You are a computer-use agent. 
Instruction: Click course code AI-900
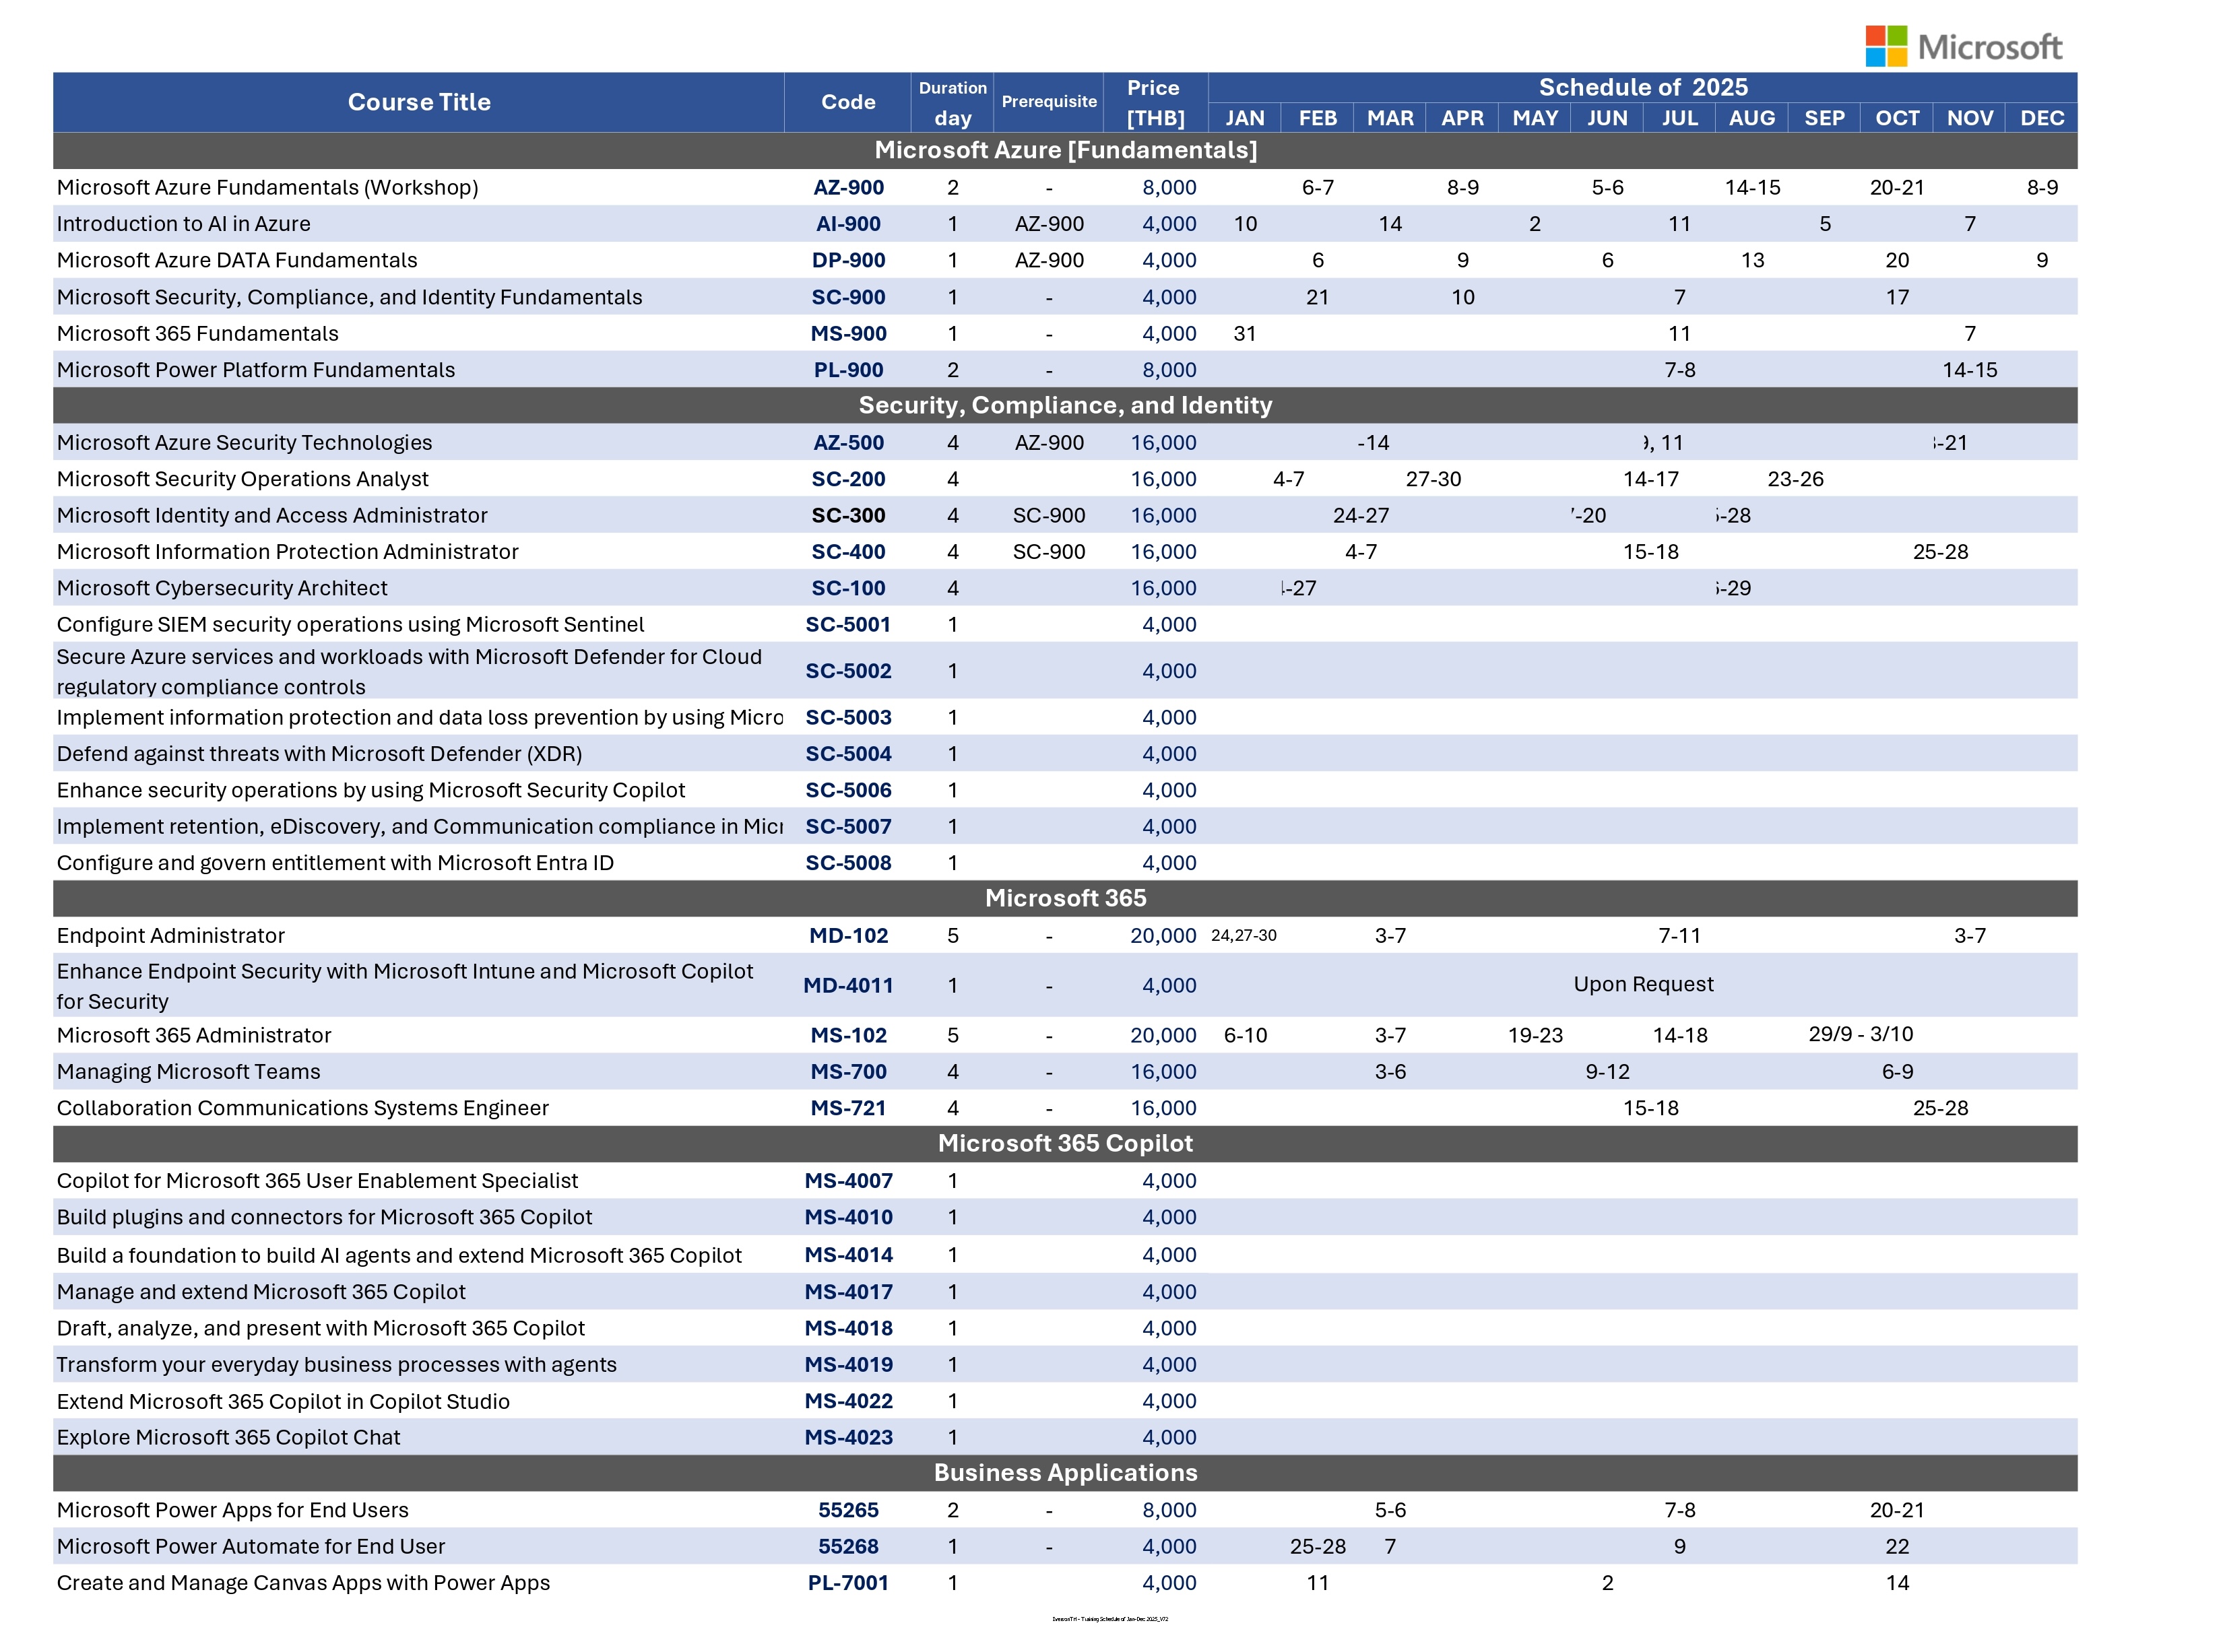pos(848,224)
